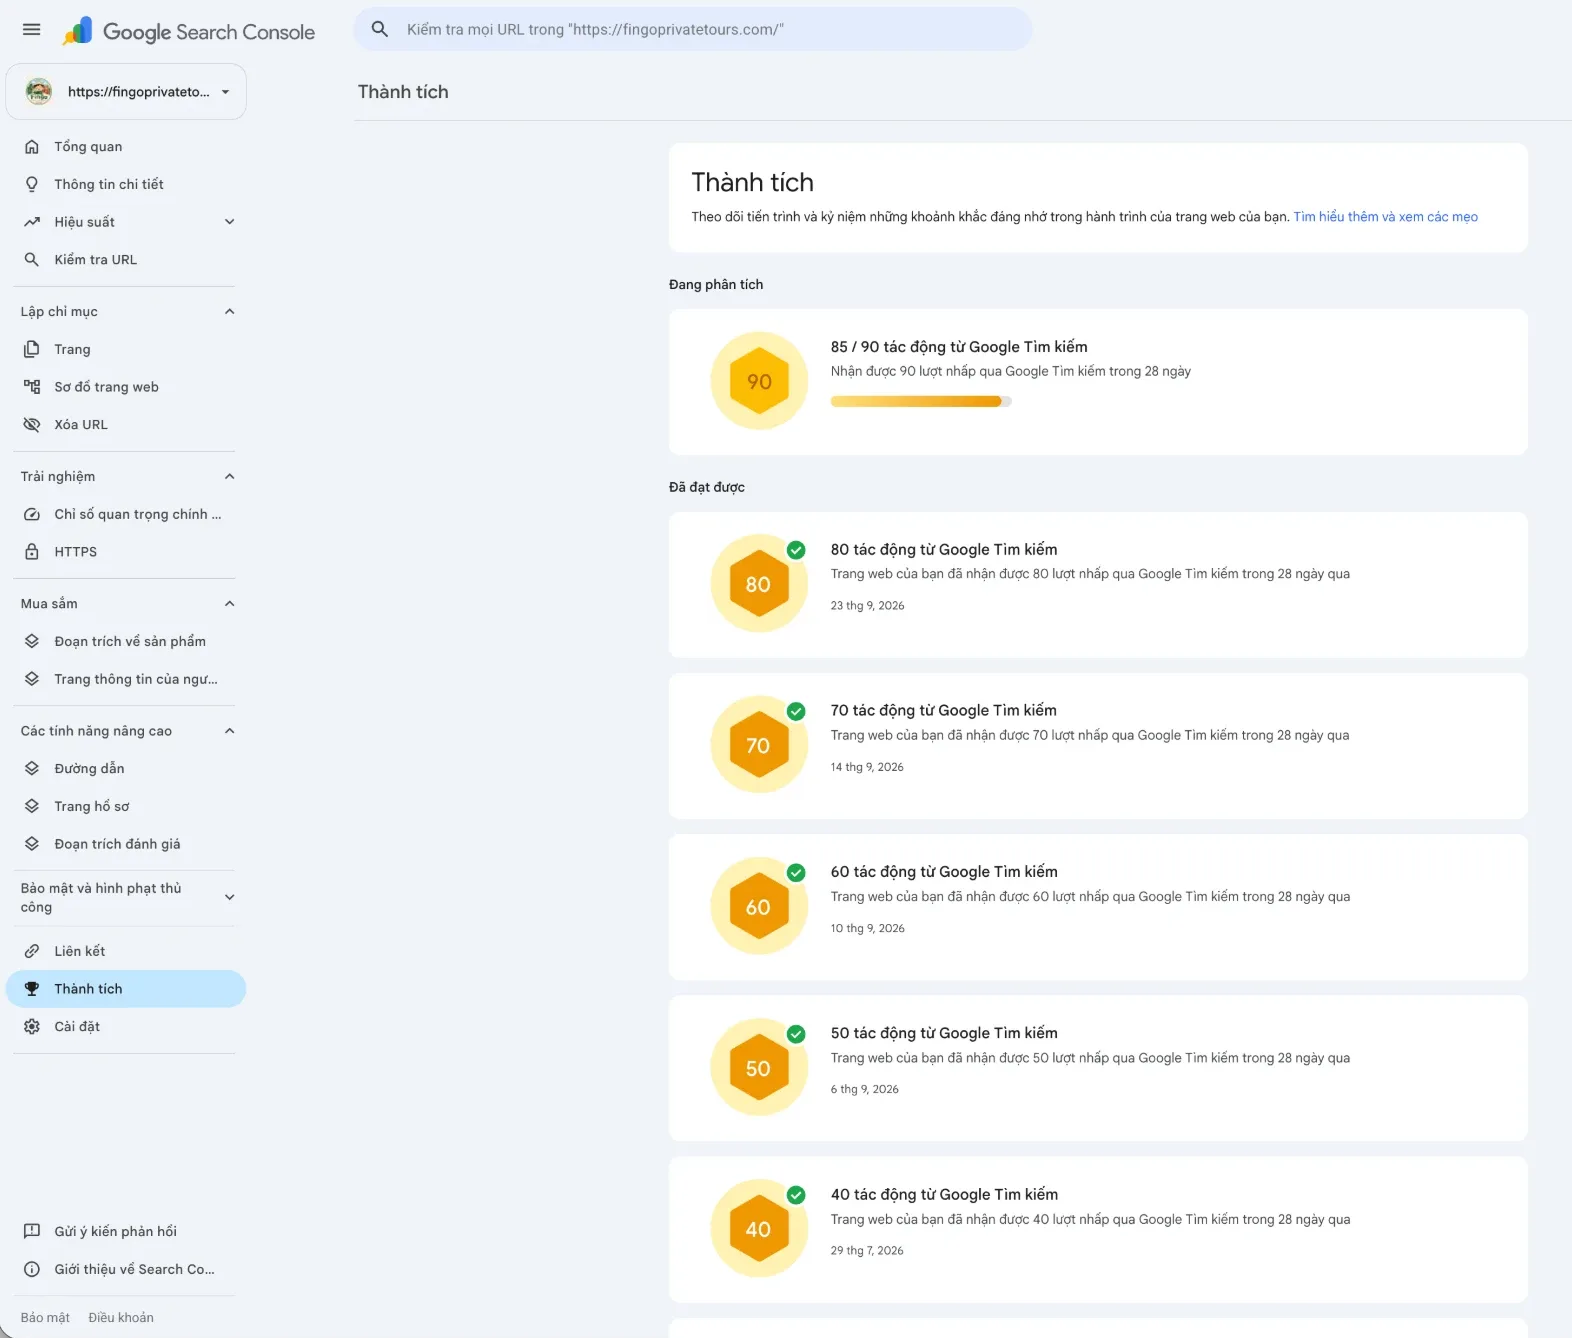
Task: Select Trang thông tin của người bán item
Action: [x=126, y=679]
